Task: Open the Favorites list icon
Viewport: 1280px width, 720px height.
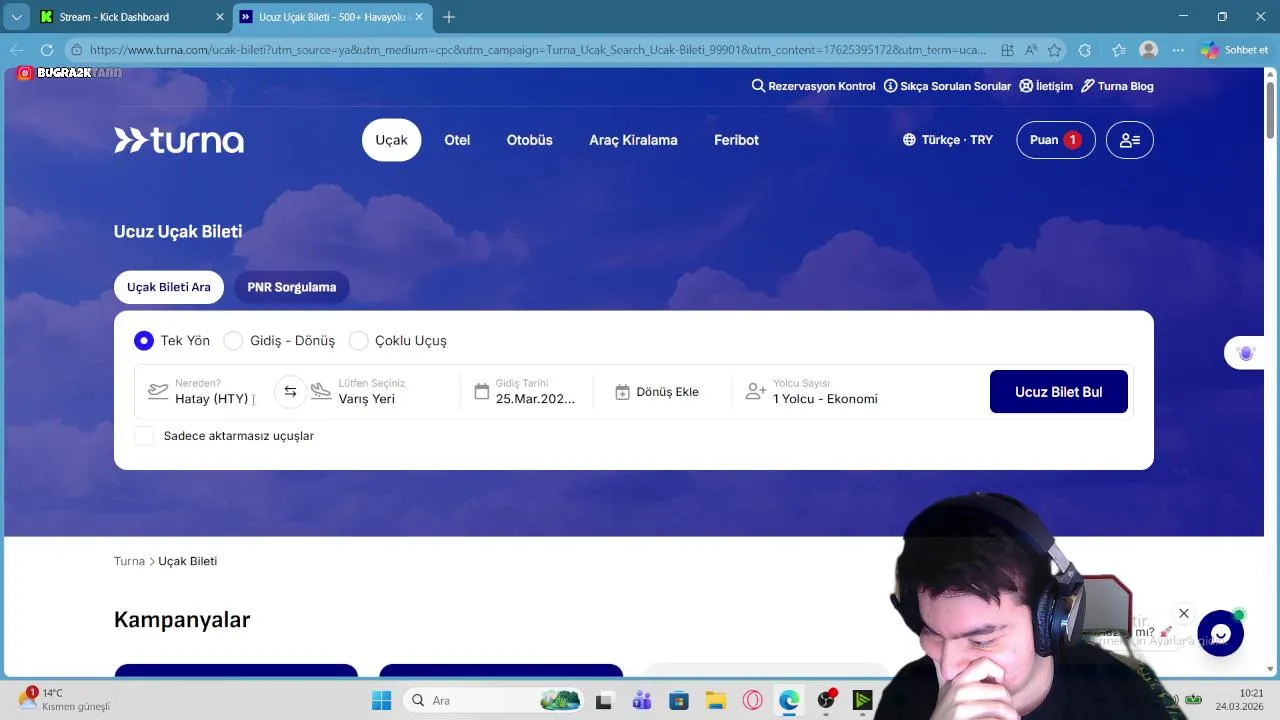Action: pyautogui.click(x=1118, y=50)
